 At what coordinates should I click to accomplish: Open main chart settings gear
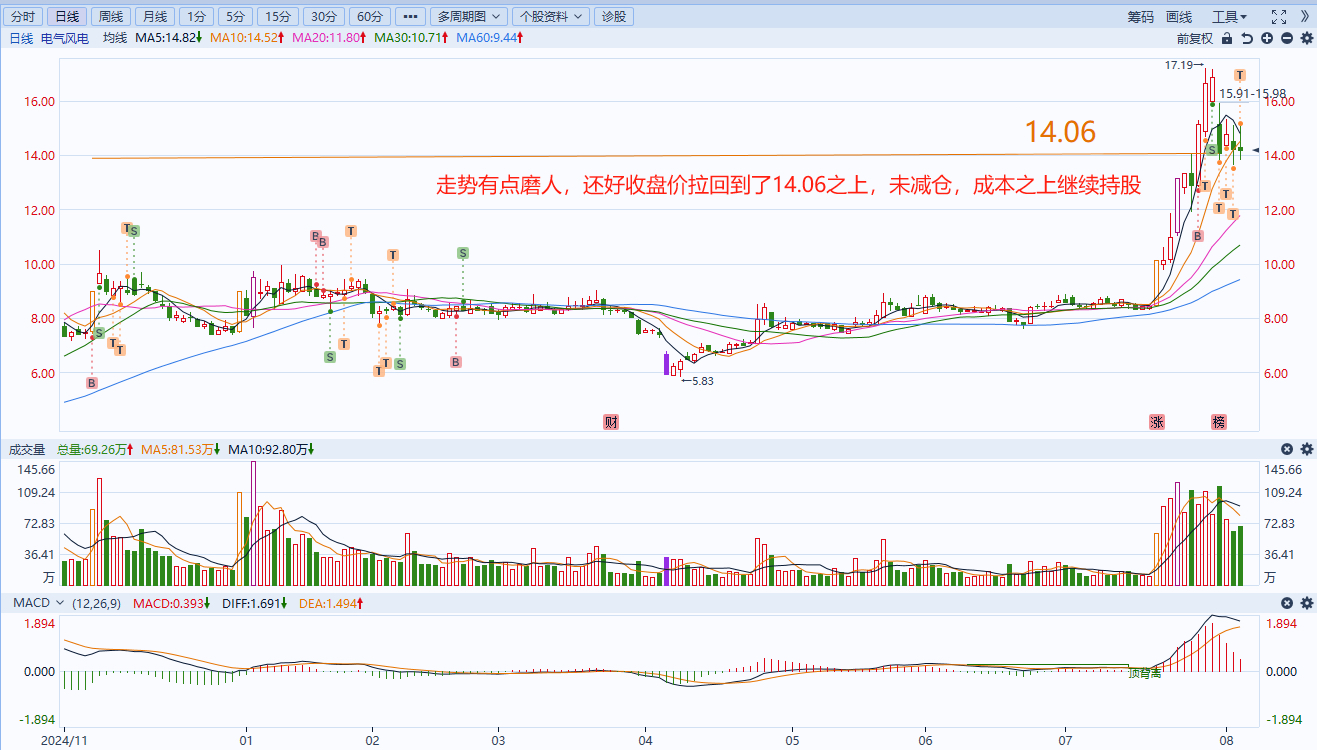1306,38
